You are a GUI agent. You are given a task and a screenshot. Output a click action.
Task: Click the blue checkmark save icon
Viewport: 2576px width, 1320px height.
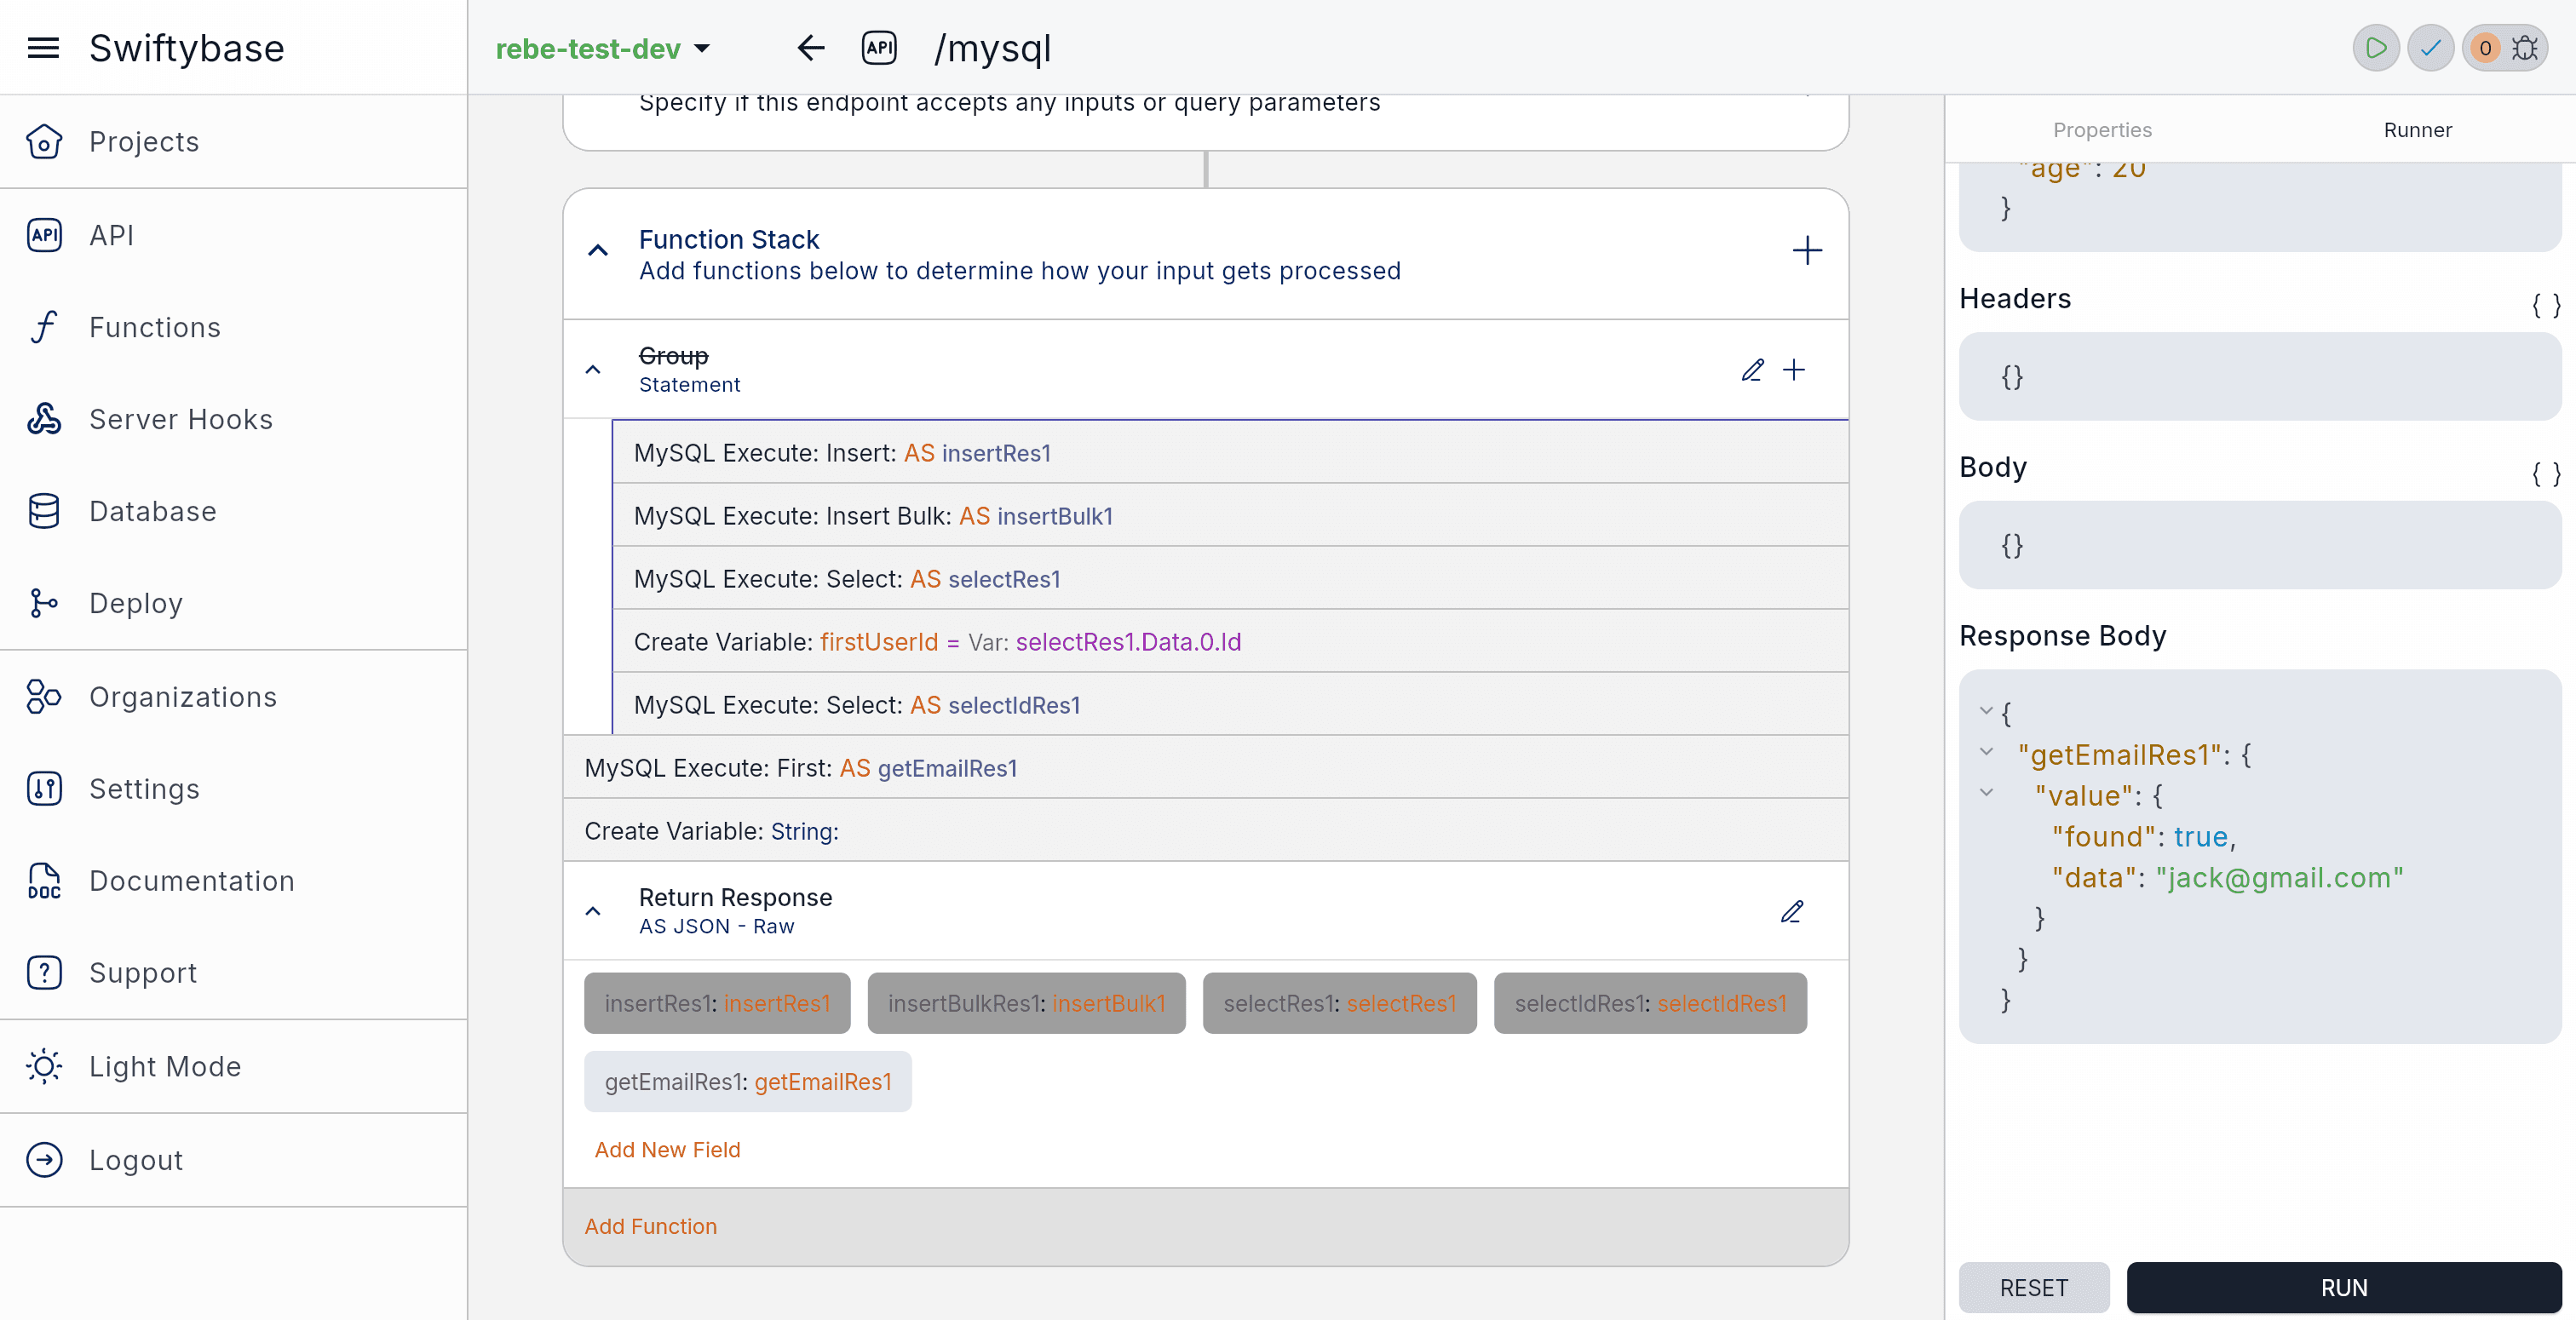(2431, 48)
